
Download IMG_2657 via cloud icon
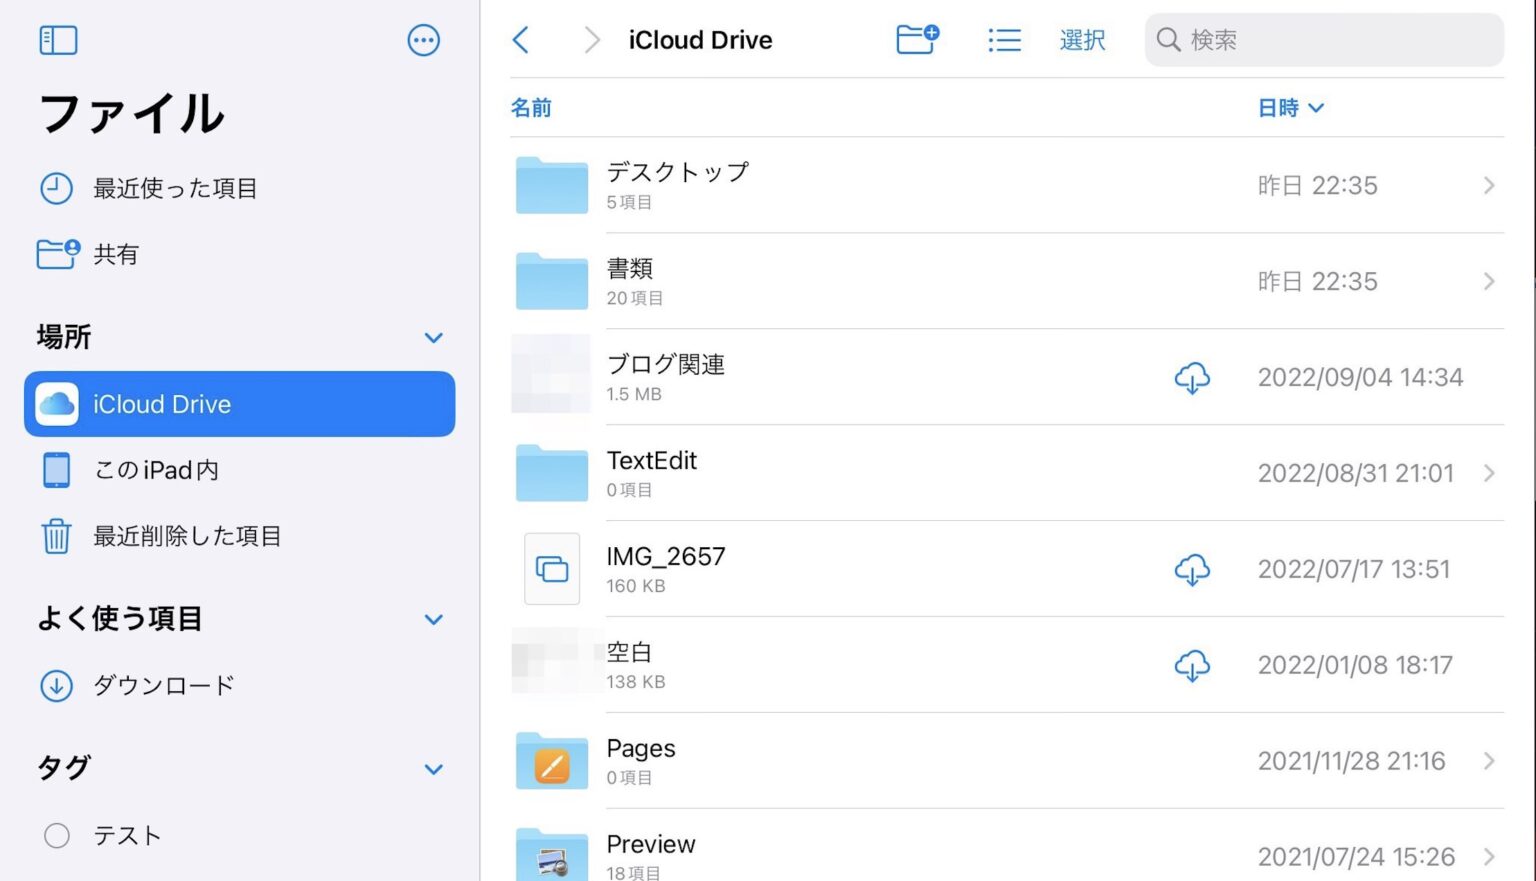[x=1192, y=570]
